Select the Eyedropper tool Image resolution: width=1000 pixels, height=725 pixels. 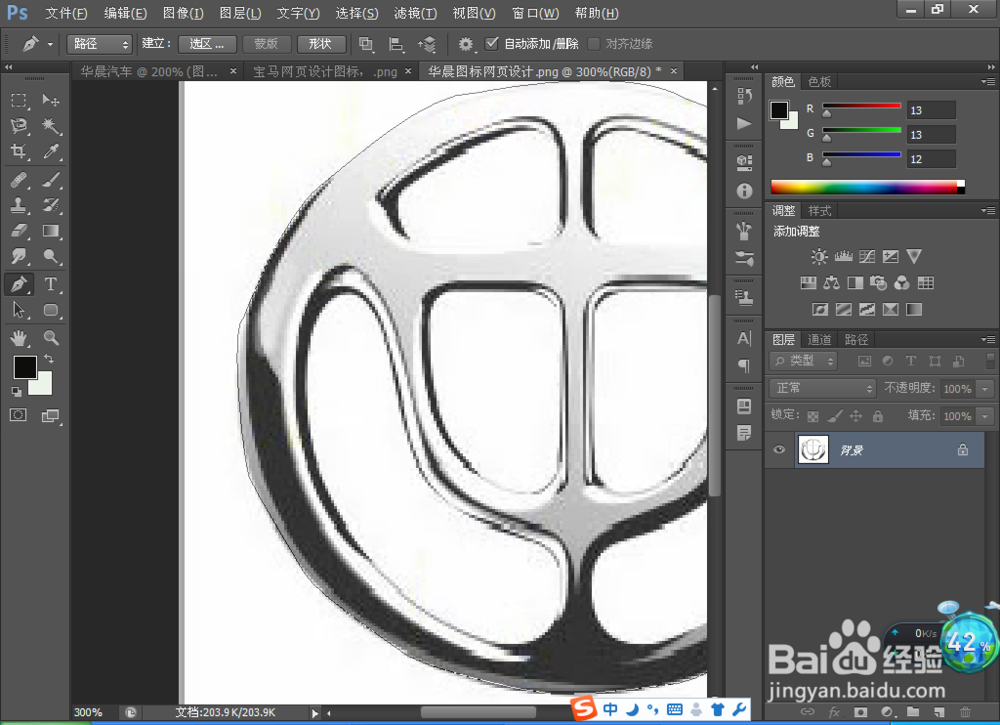point(50,151)
